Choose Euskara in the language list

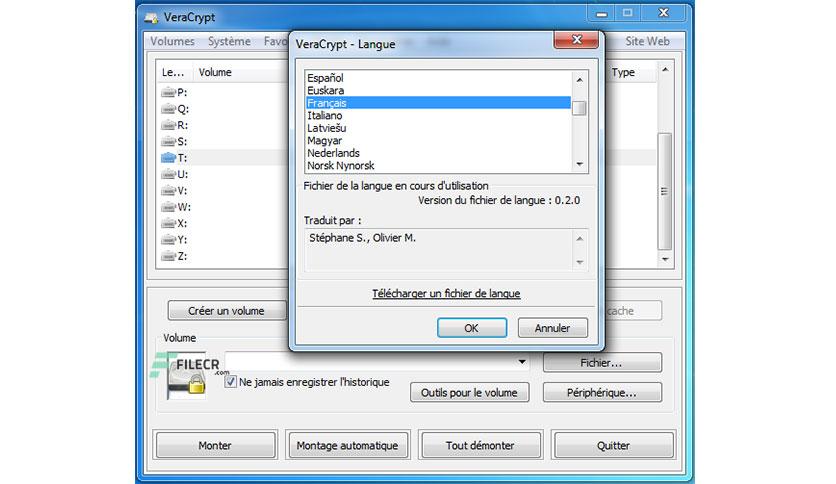[x=438, y=91]
